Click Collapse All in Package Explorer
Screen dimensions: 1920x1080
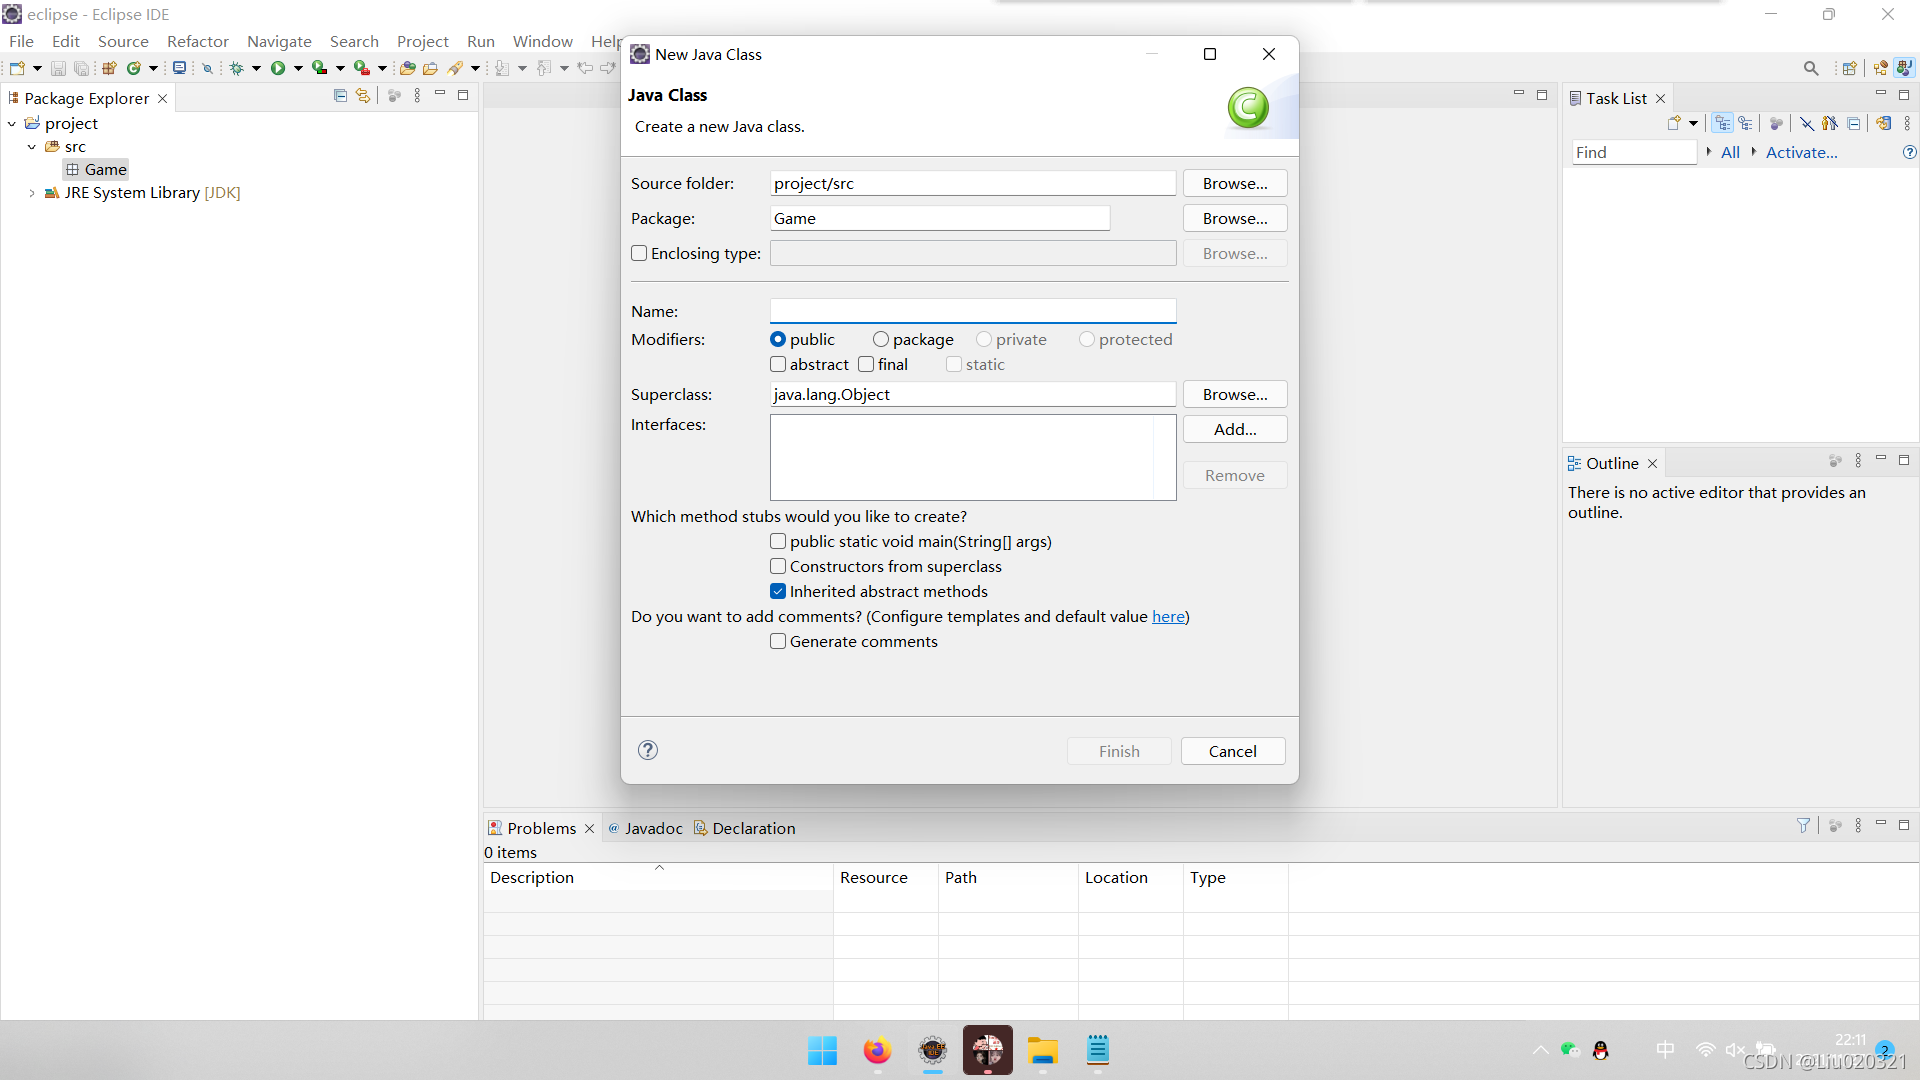click(x=340, y=96)
